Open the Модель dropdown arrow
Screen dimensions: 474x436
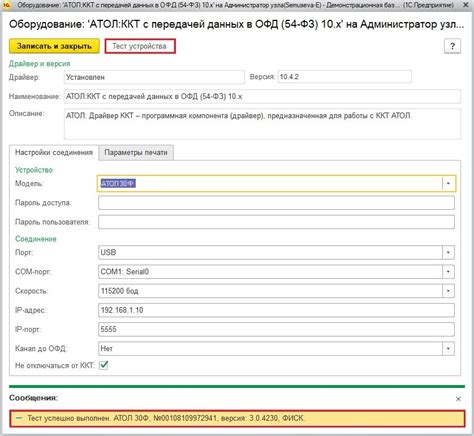pyautogui.click(x=448, y=183)
